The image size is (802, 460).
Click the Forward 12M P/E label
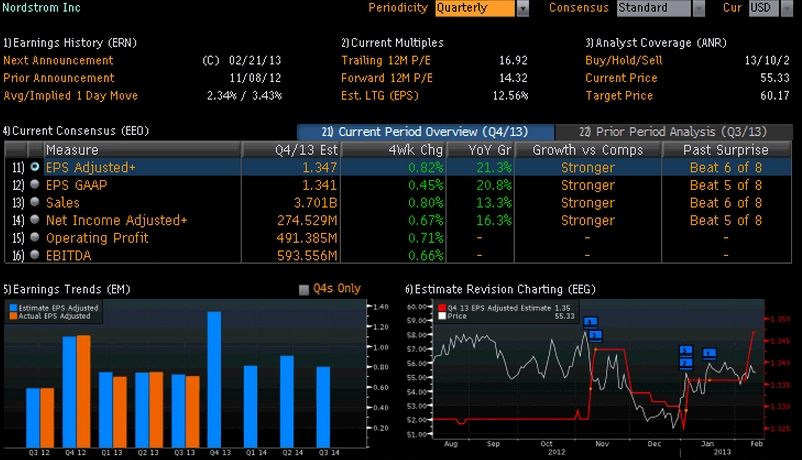tap(387, 78)
